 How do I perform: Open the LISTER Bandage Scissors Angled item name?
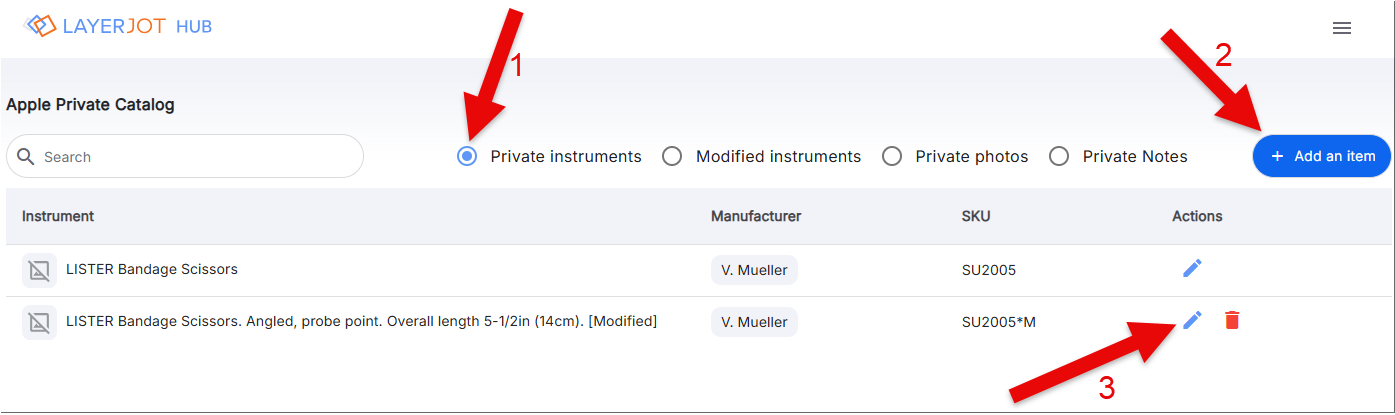361,321
